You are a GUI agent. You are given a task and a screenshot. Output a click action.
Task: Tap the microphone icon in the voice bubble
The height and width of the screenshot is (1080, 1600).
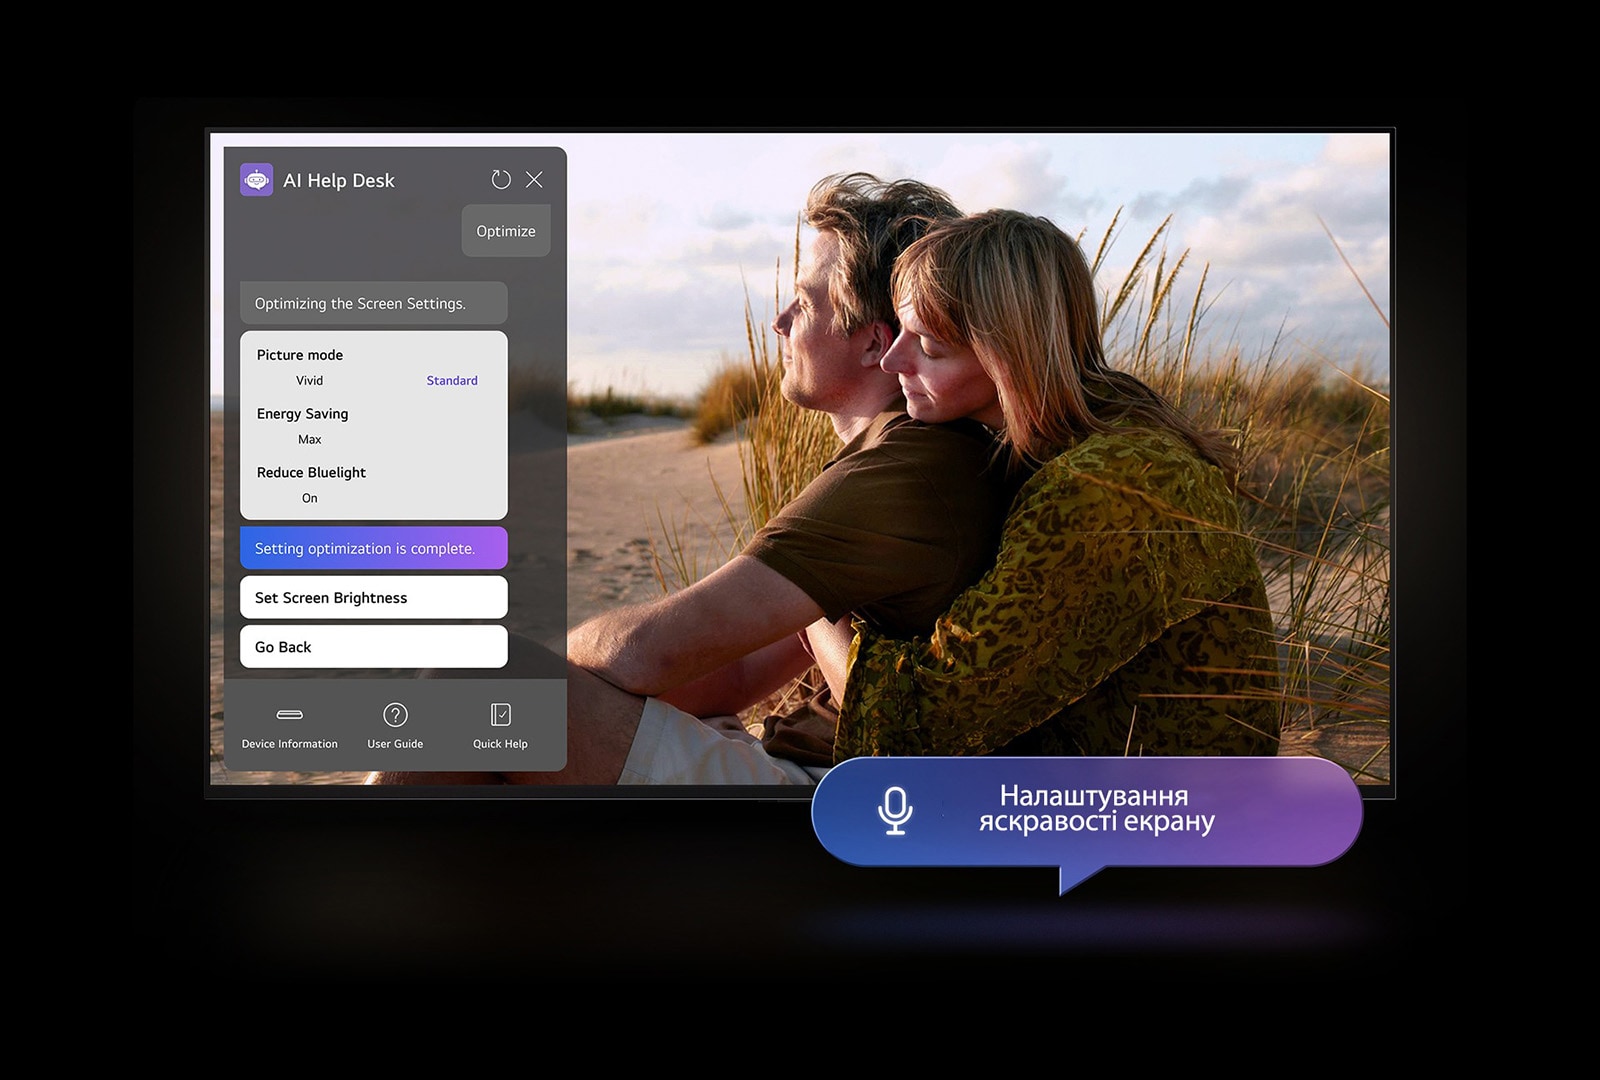(895, 810)
